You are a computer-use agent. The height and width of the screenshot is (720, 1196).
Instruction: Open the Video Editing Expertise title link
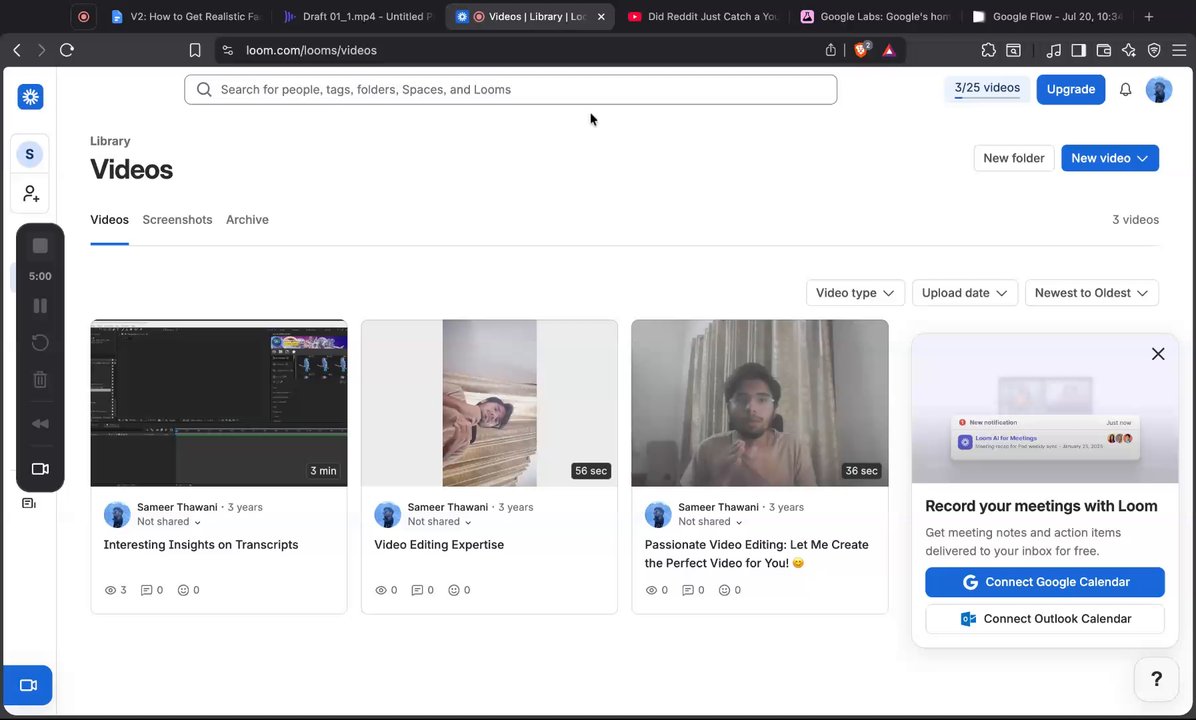pos(439,545)
